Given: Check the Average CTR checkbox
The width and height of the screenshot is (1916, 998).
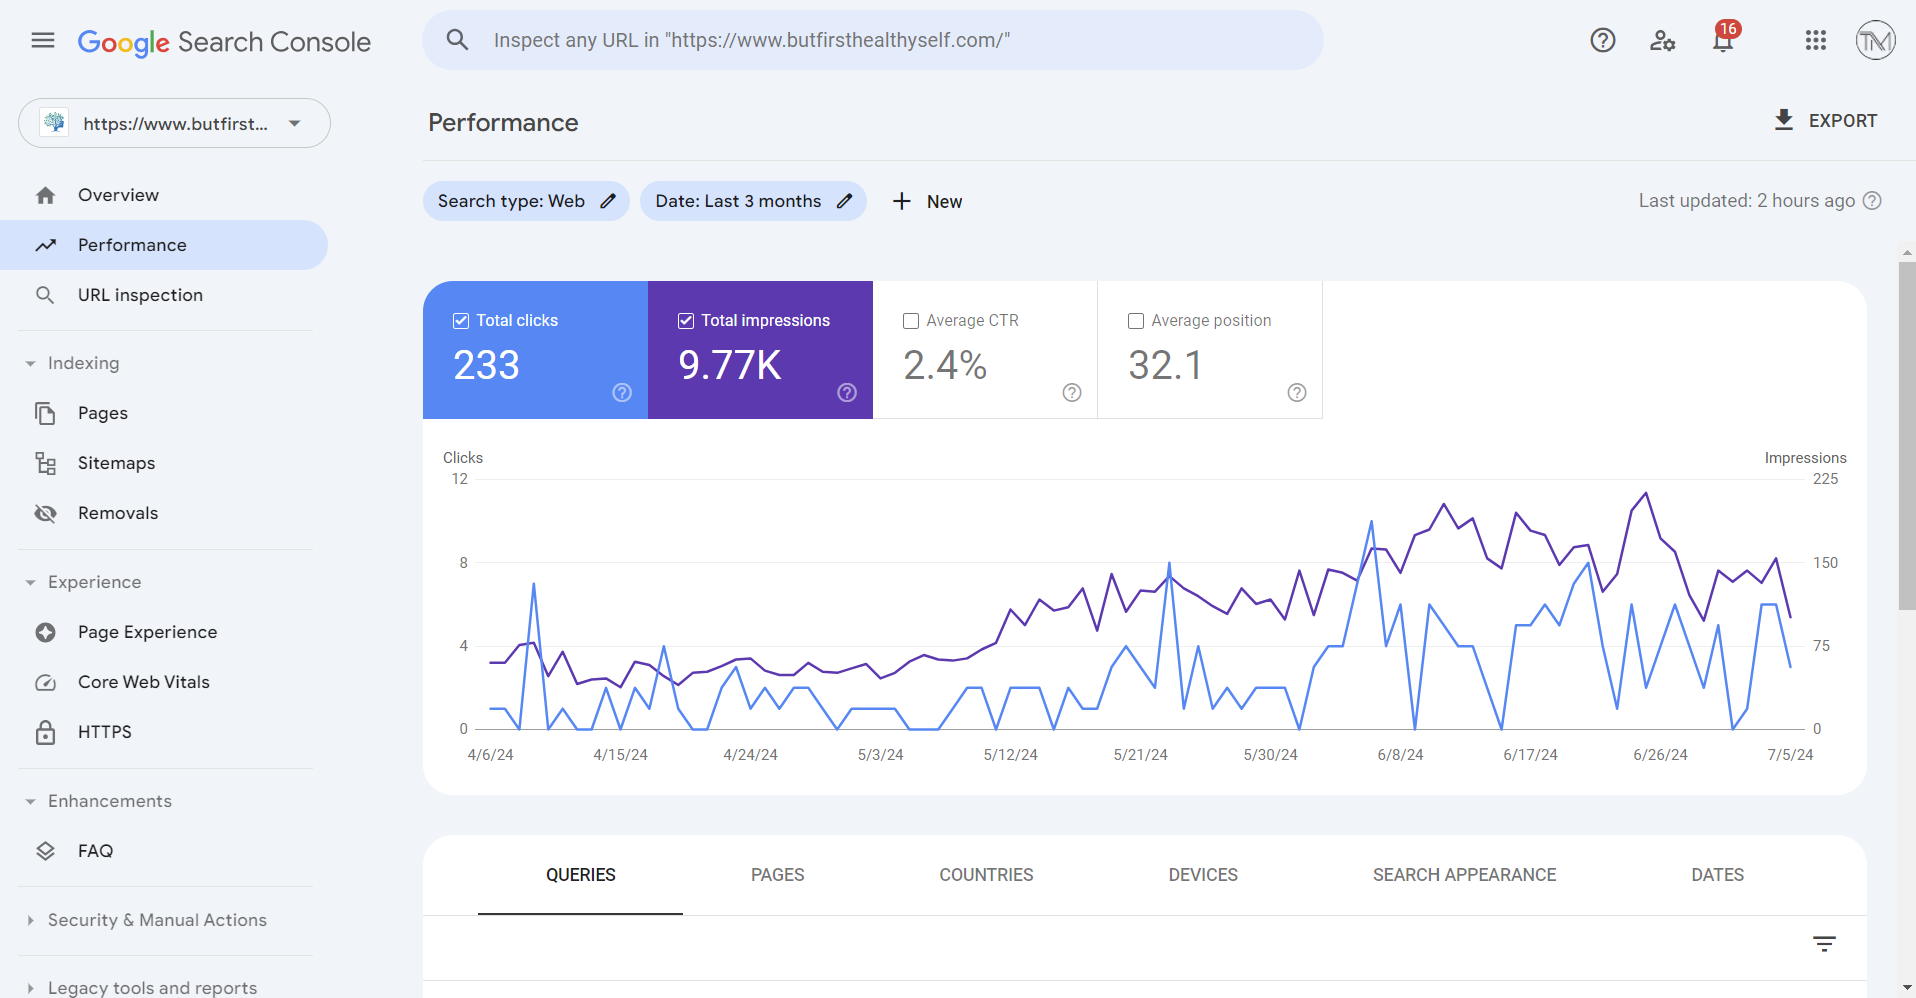Looking at the screenshot, I should click(x=911, y=321).
